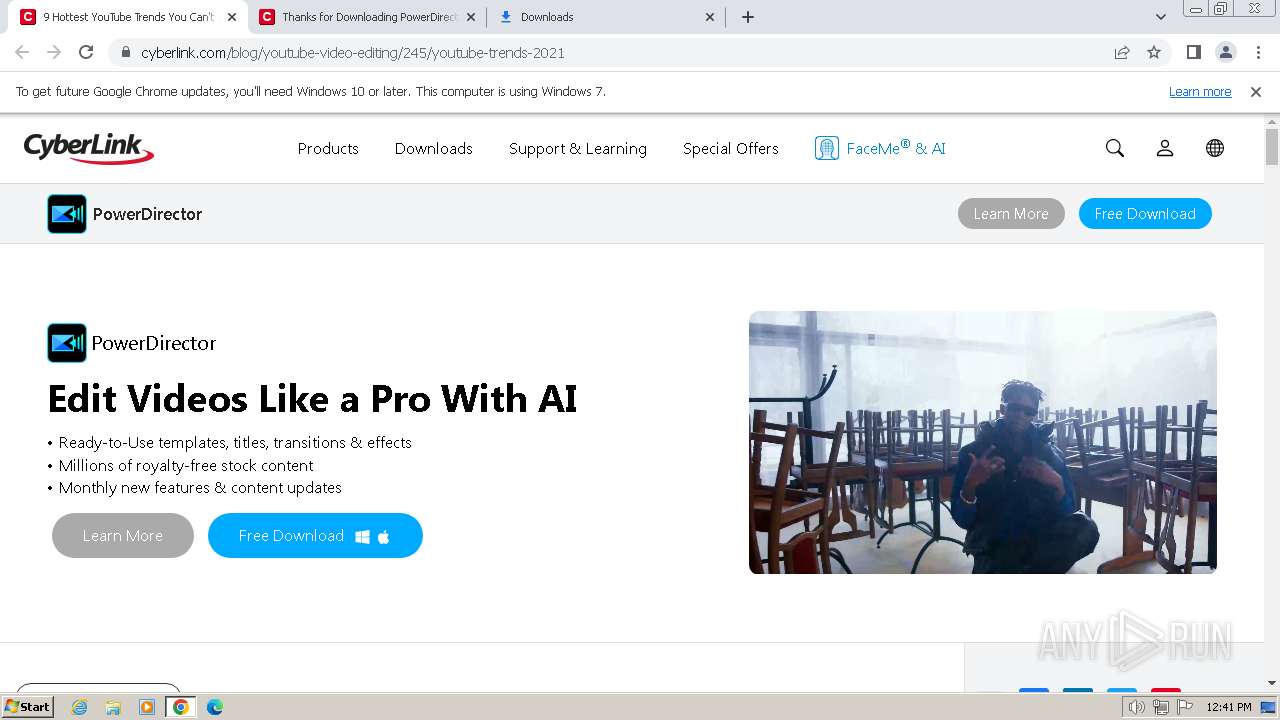
Task: Open the Products menu
Action: pyautogui.click(x=328, y=148)
